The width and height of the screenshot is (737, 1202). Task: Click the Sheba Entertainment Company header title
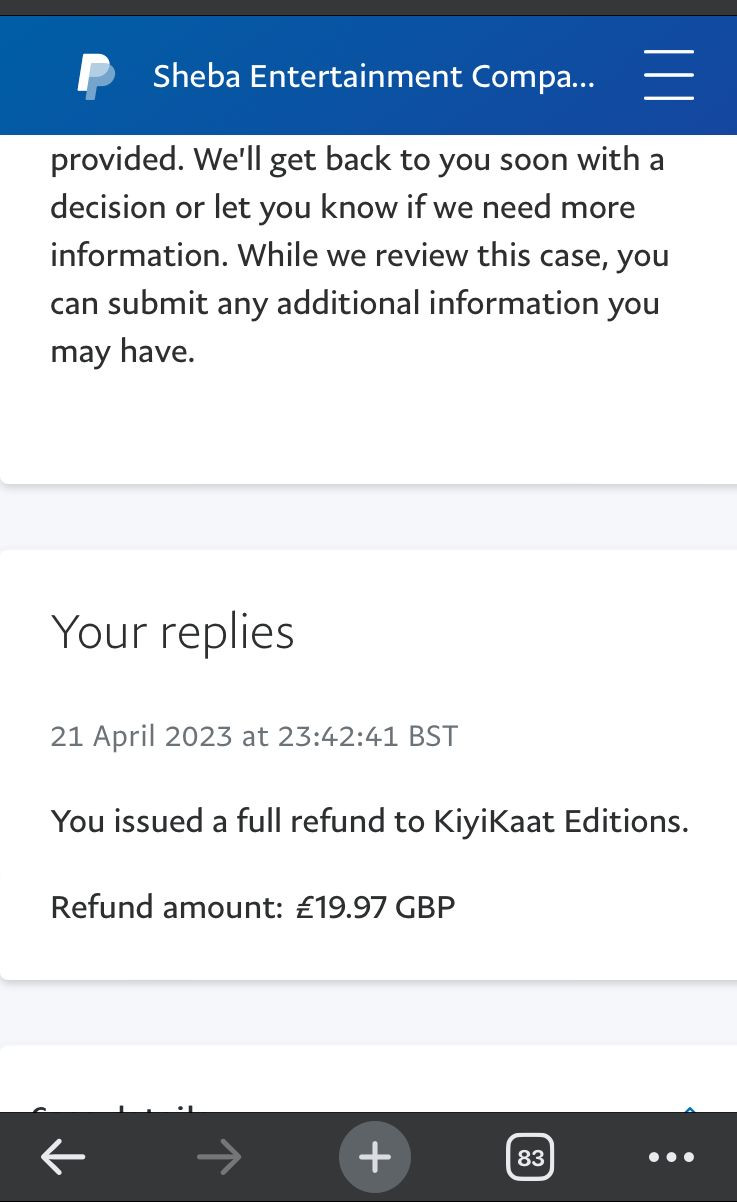click(373, 76)
